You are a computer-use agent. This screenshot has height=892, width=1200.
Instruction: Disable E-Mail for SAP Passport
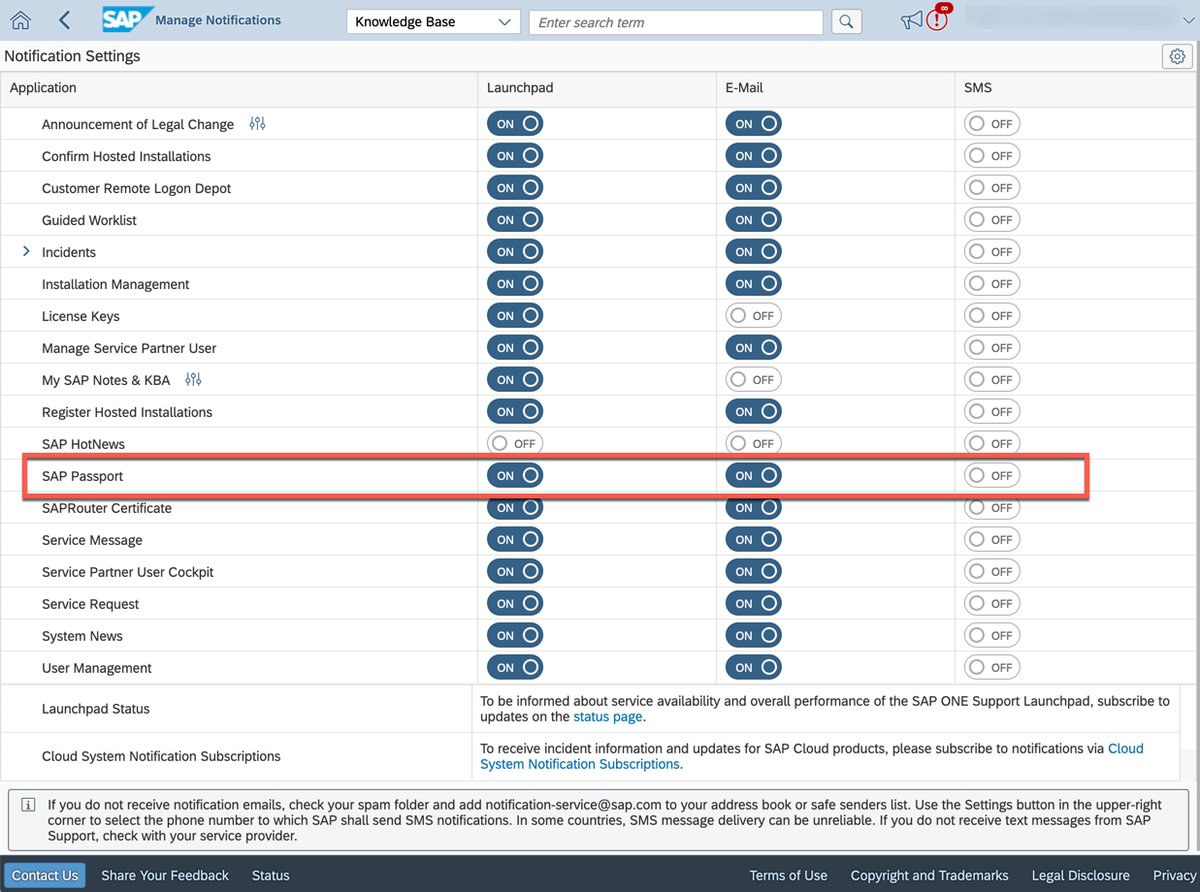tap(753, 476)
